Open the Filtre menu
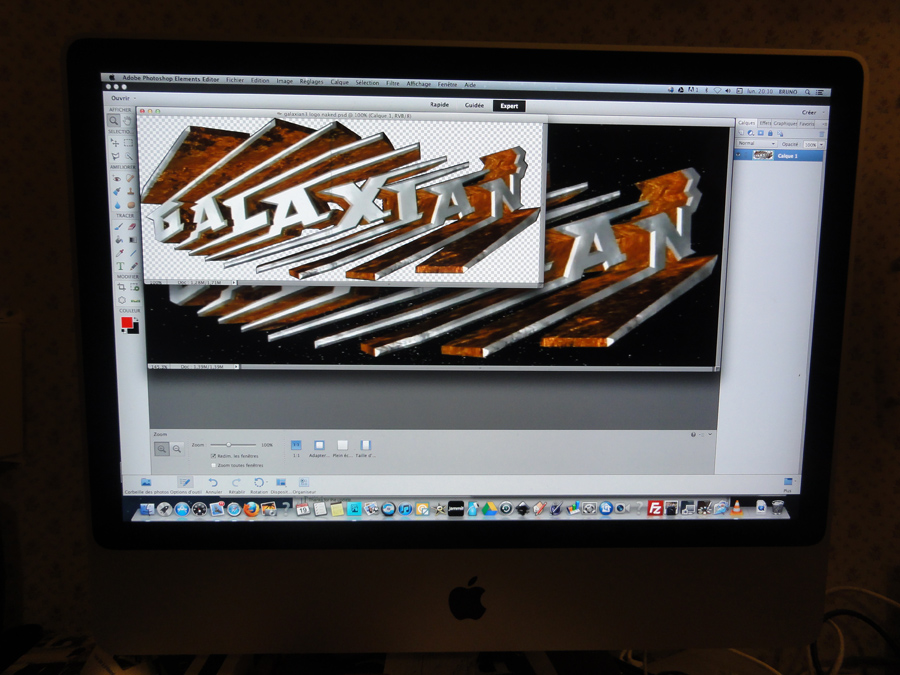 tap(393, 83)
